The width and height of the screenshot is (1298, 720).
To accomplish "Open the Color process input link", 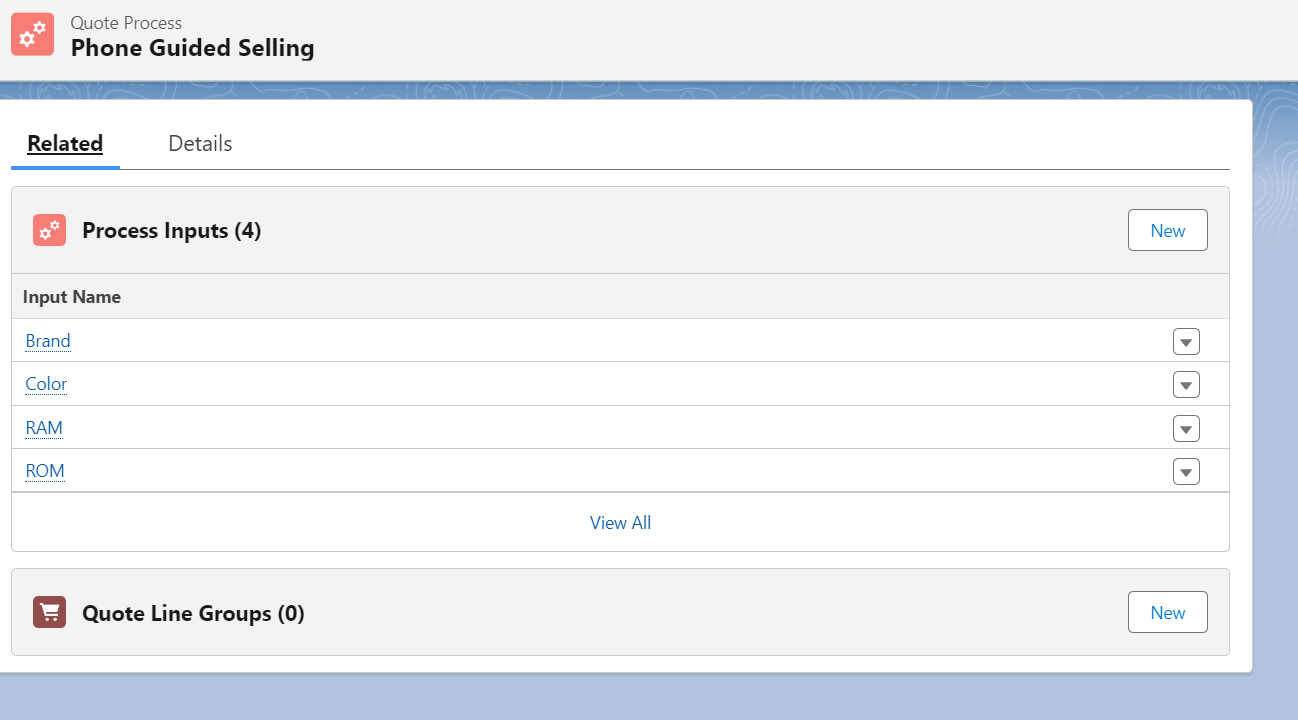I will coord(46,384).
